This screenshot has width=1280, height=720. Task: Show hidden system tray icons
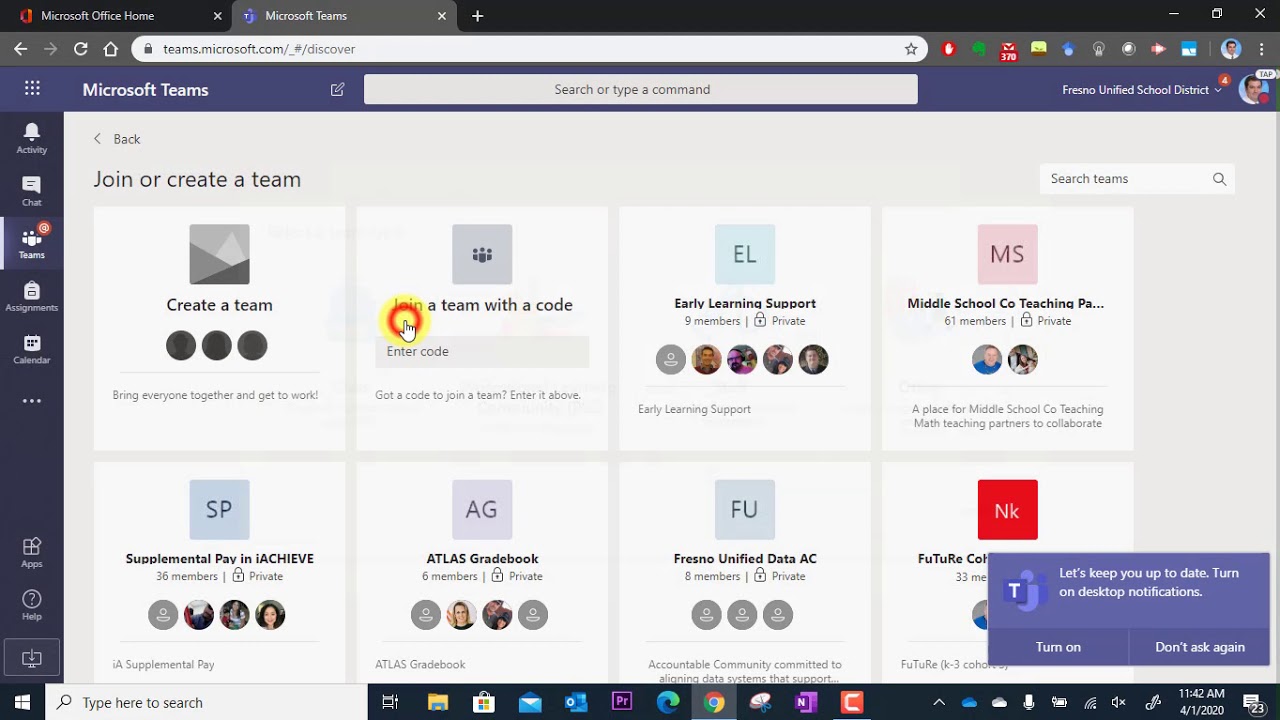pos(938,702)
